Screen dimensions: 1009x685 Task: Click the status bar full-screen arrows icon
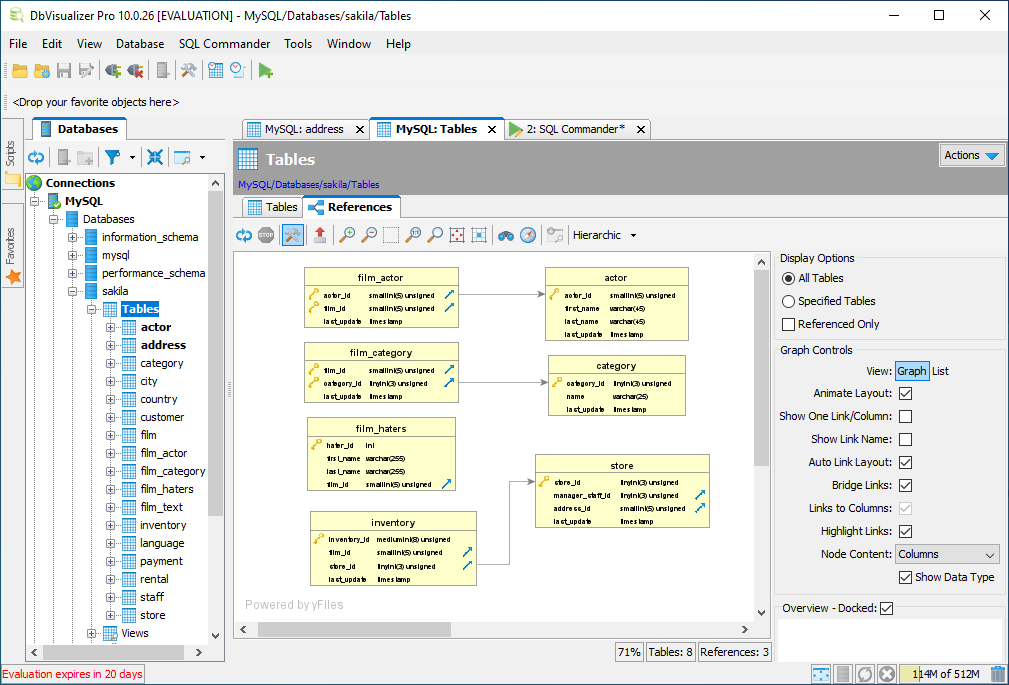[821, 674]
